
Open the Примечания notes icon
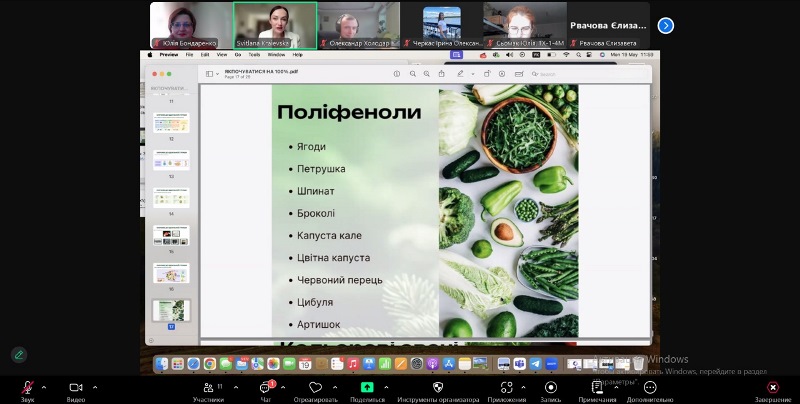597,388
